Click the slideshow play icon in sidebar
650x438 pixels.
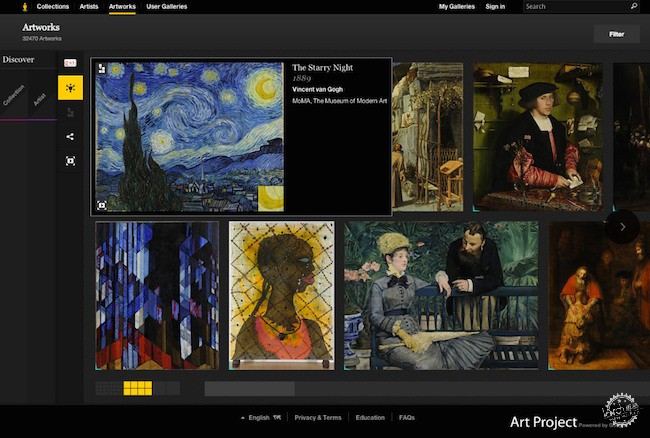[70, 161]
